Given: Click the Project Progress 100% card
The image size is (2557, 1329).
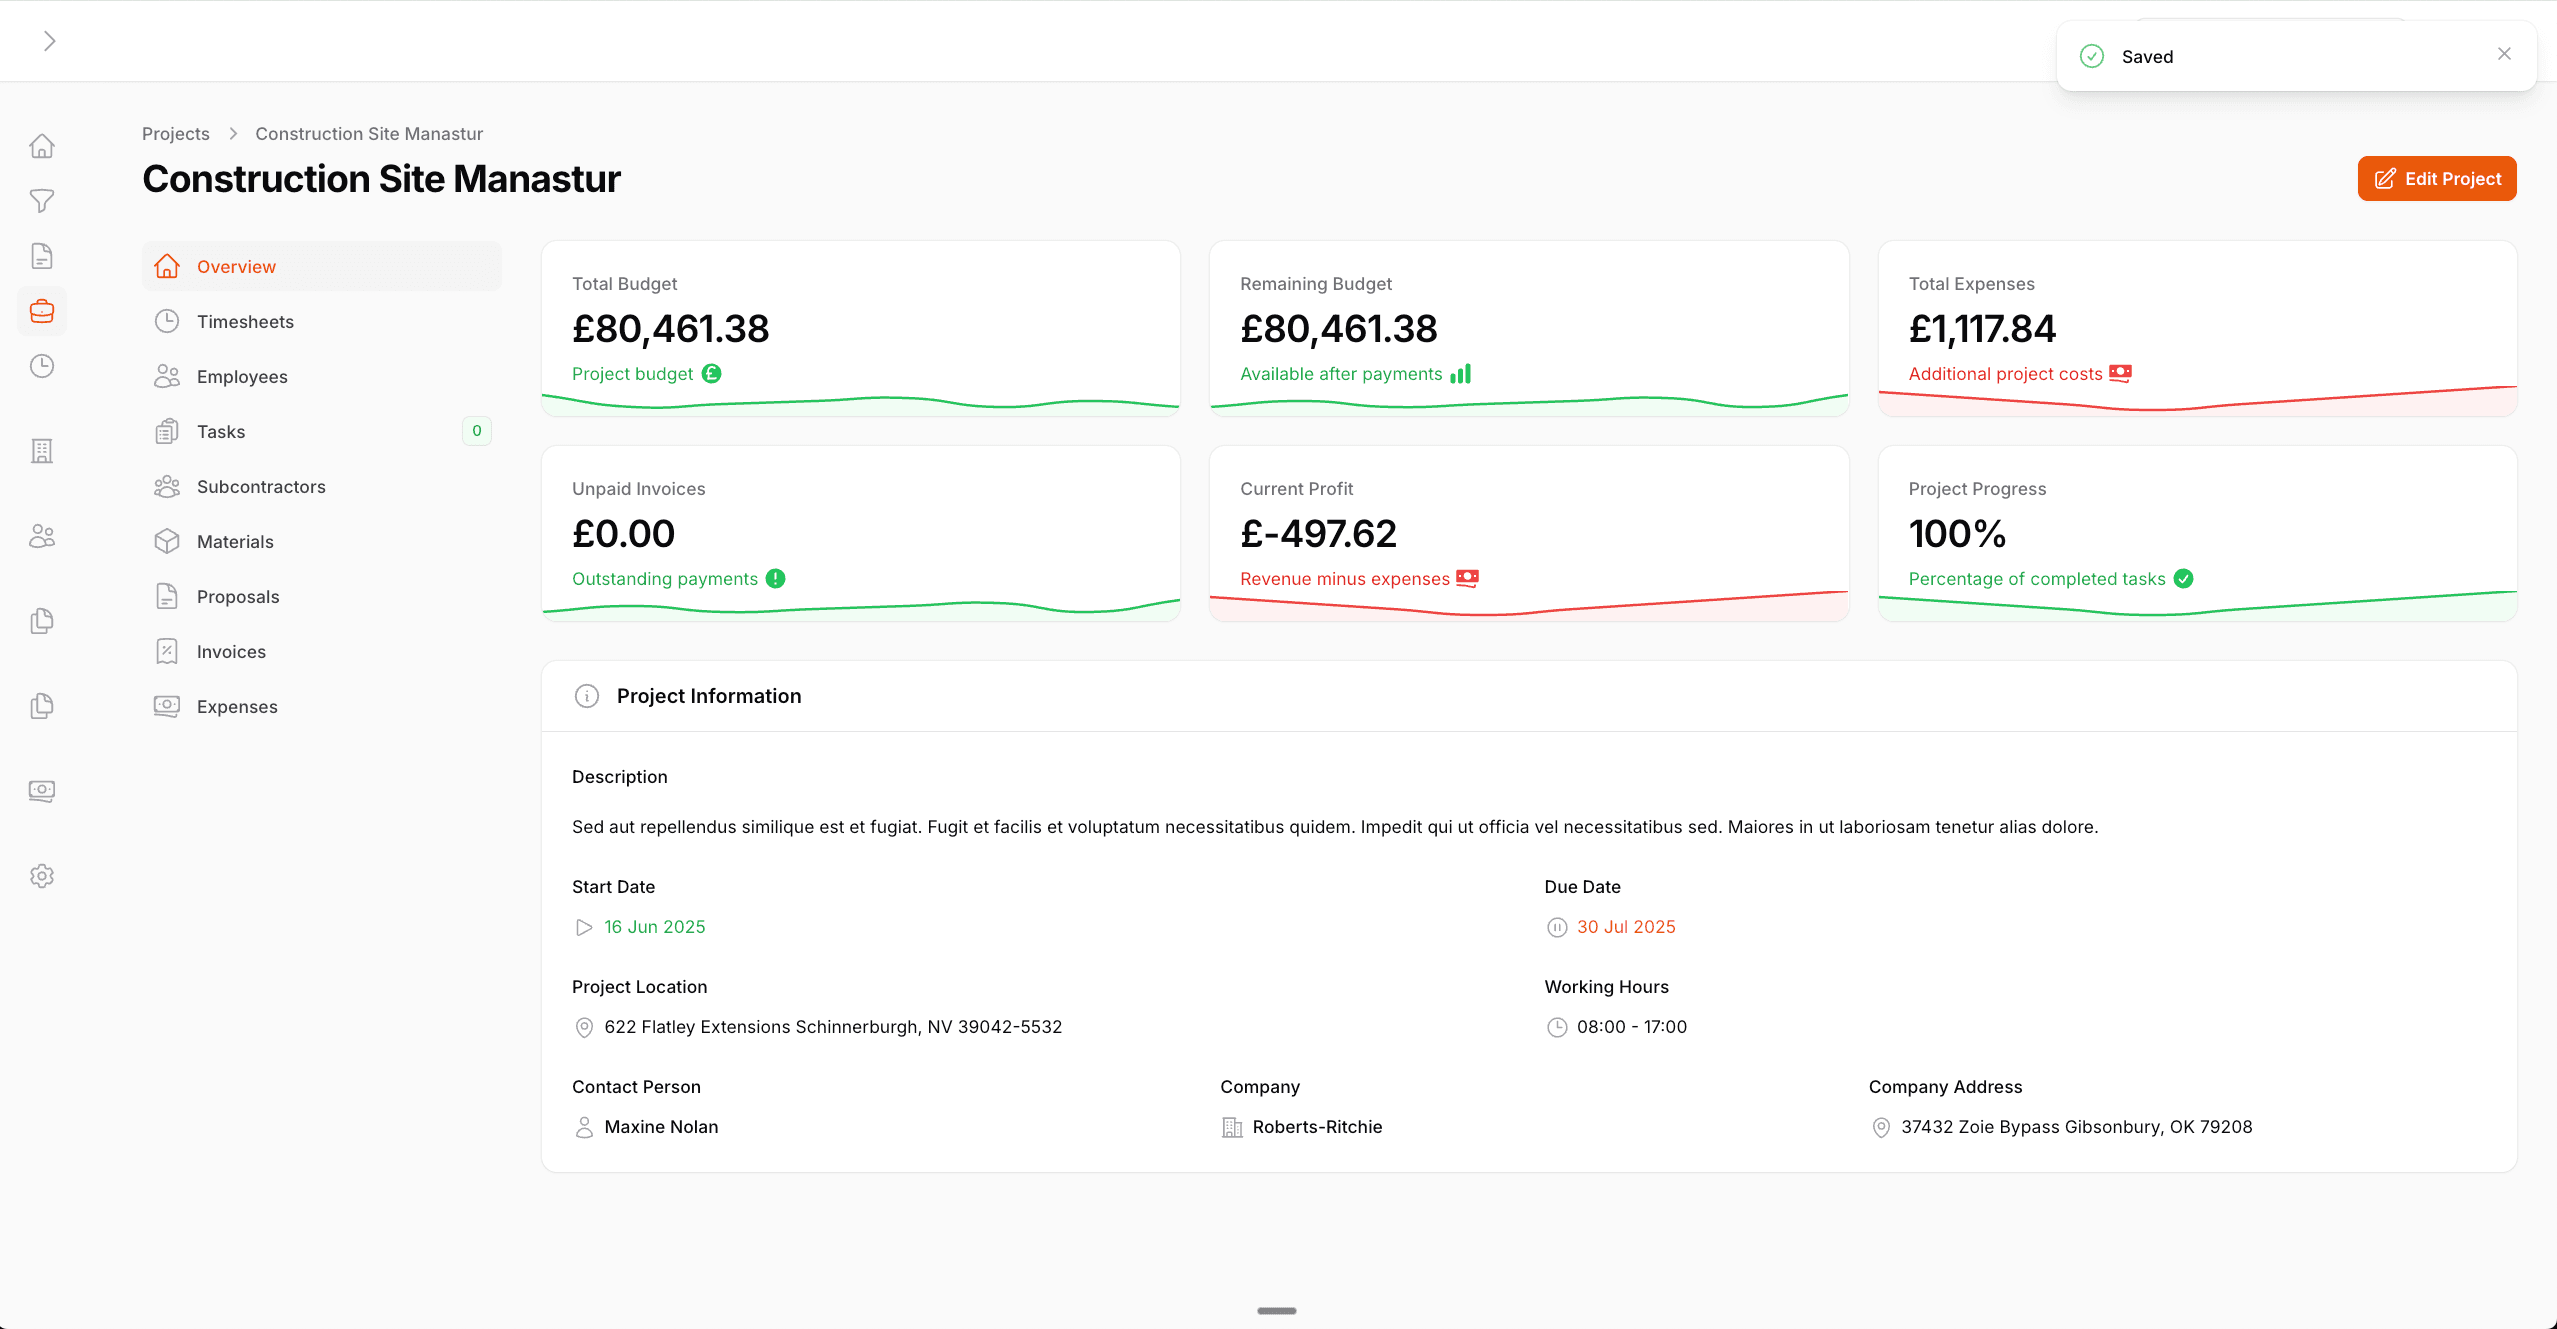Looking at the screenshot, I should [x=2196, y=533].
